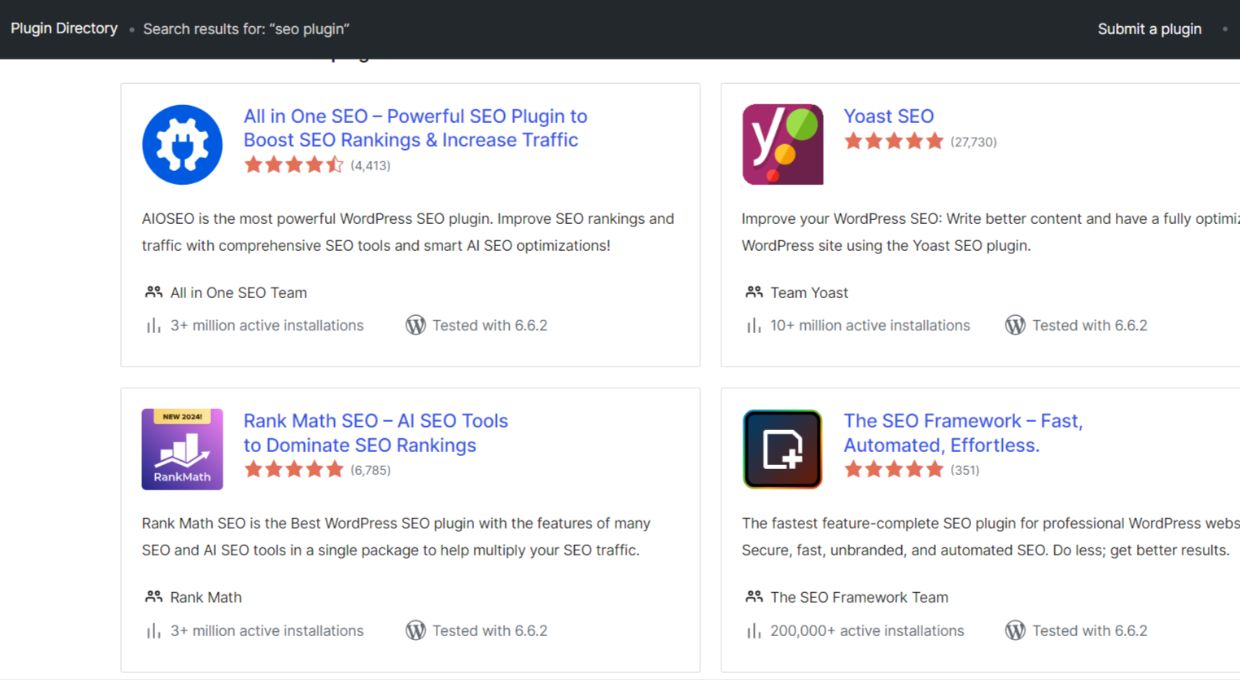The width and height of the screenshot is (1240, 680).
Task: Open the Rank Math SEO plugin title
Action: (x=375, y=433)
